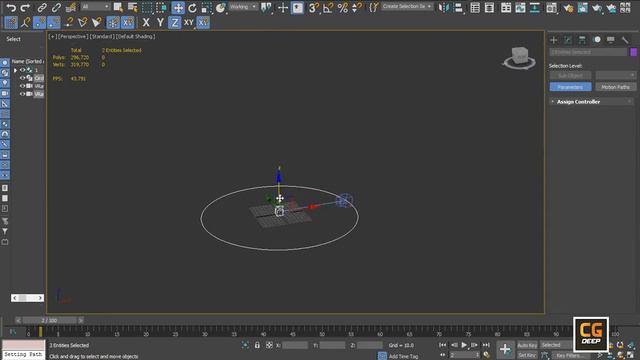The width and height of the screenshot is (640, 360).
Task: Activate the Select and Scale tool
Action: pos(207,7)
